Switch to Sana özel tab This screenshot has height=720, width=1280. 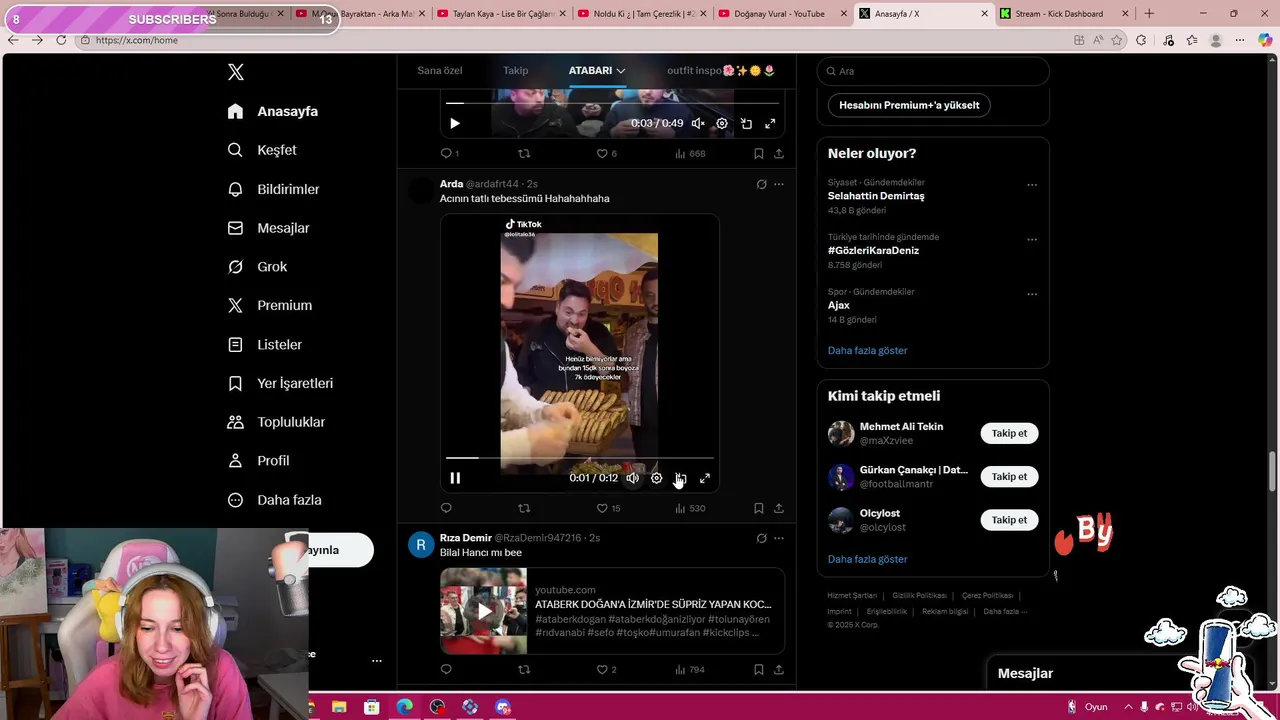[439, 71]
